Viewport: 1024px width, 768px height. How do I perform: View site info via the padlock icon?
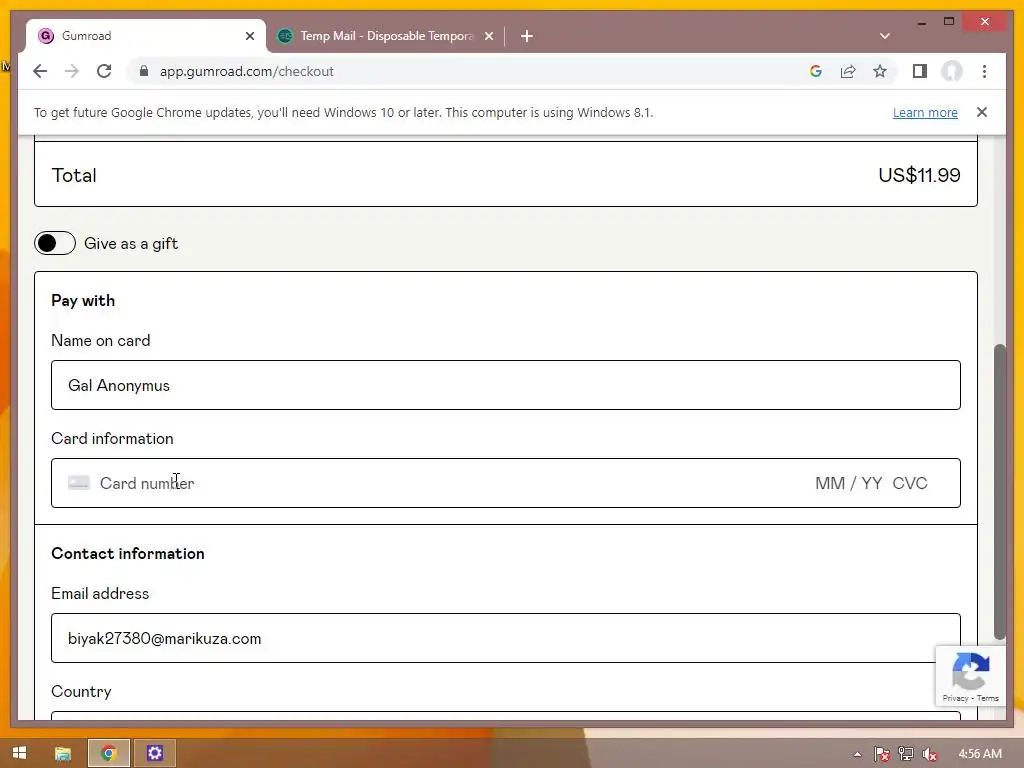(144, 71)
